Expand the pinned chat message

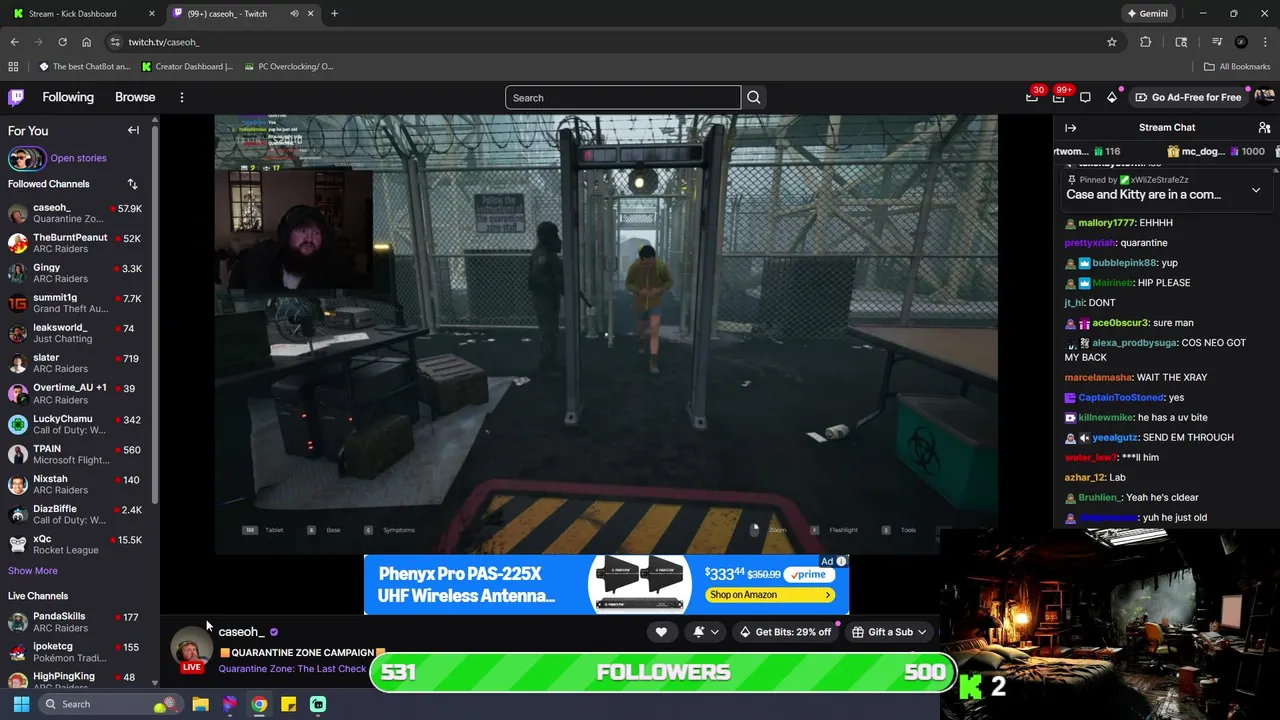pos(1256,189)
